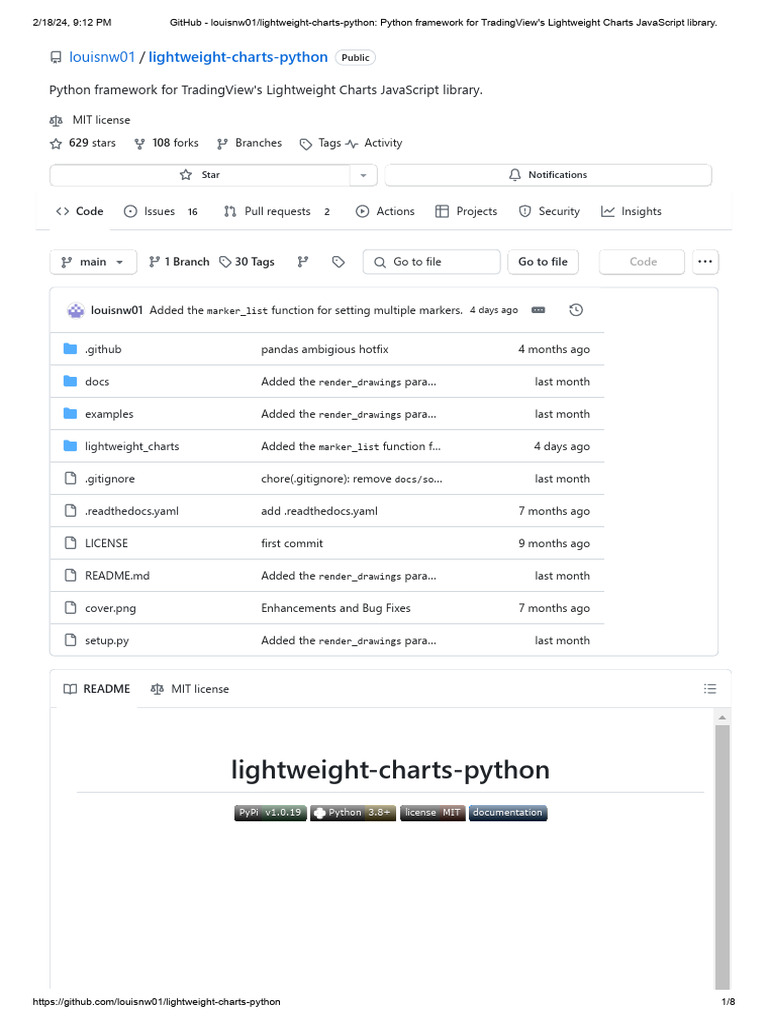The image size is (768, 1024).
Task: Click the louisnw01 avatar in commit row
Action: (76, 310)
